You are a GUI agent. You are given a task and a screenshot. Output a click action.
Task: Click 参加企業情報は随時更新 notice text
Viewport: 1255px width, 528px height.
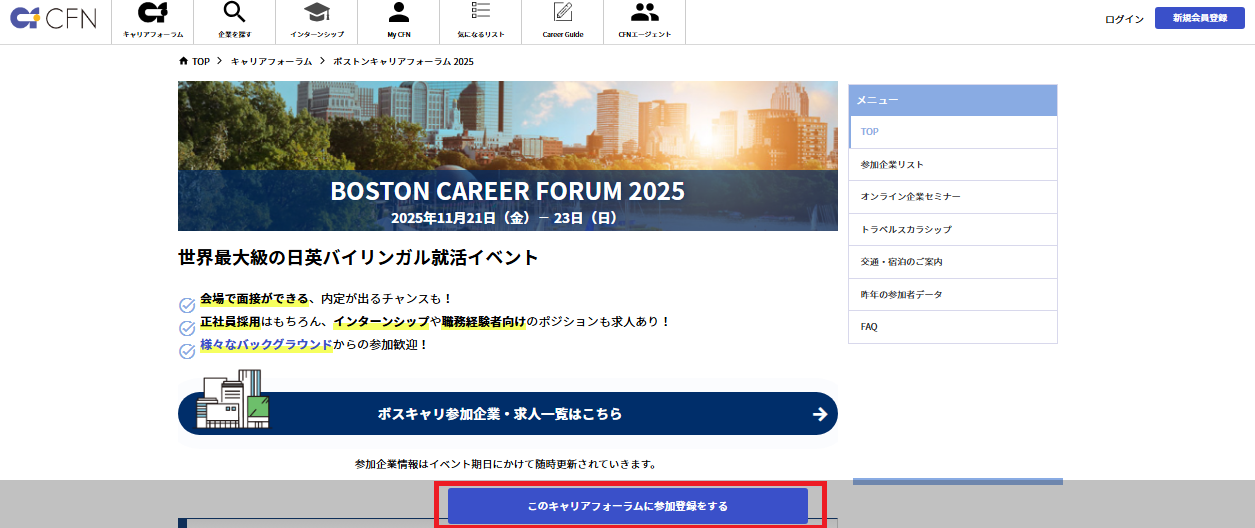pyautogui.click(x=506, y=464)
